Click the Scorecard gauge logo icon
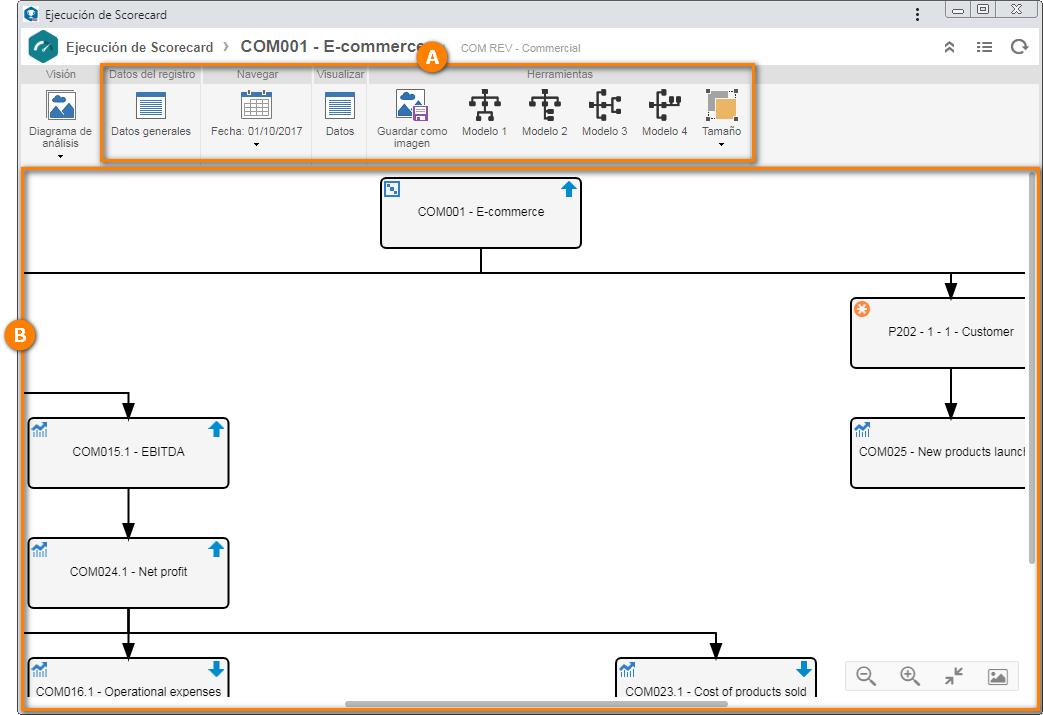This screenshot has height=715, width=1043. point(44,47)
